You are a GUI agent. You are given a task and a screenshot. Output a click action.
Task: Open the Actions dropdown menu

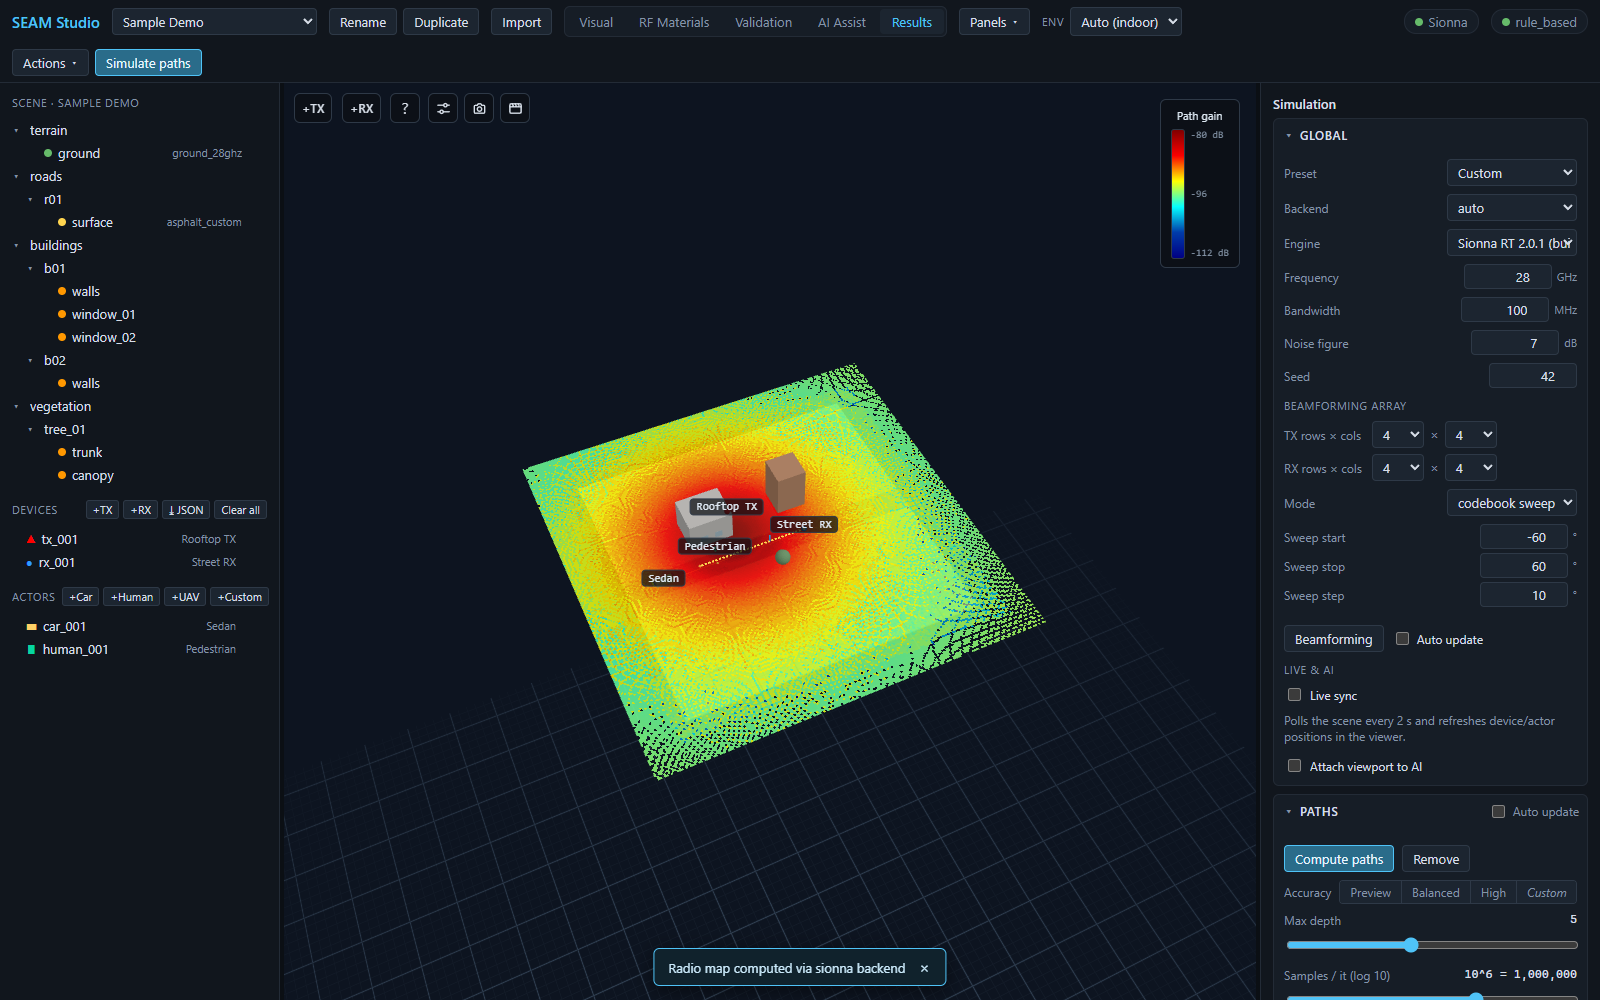pyautogui.click(x=50, y=63)
